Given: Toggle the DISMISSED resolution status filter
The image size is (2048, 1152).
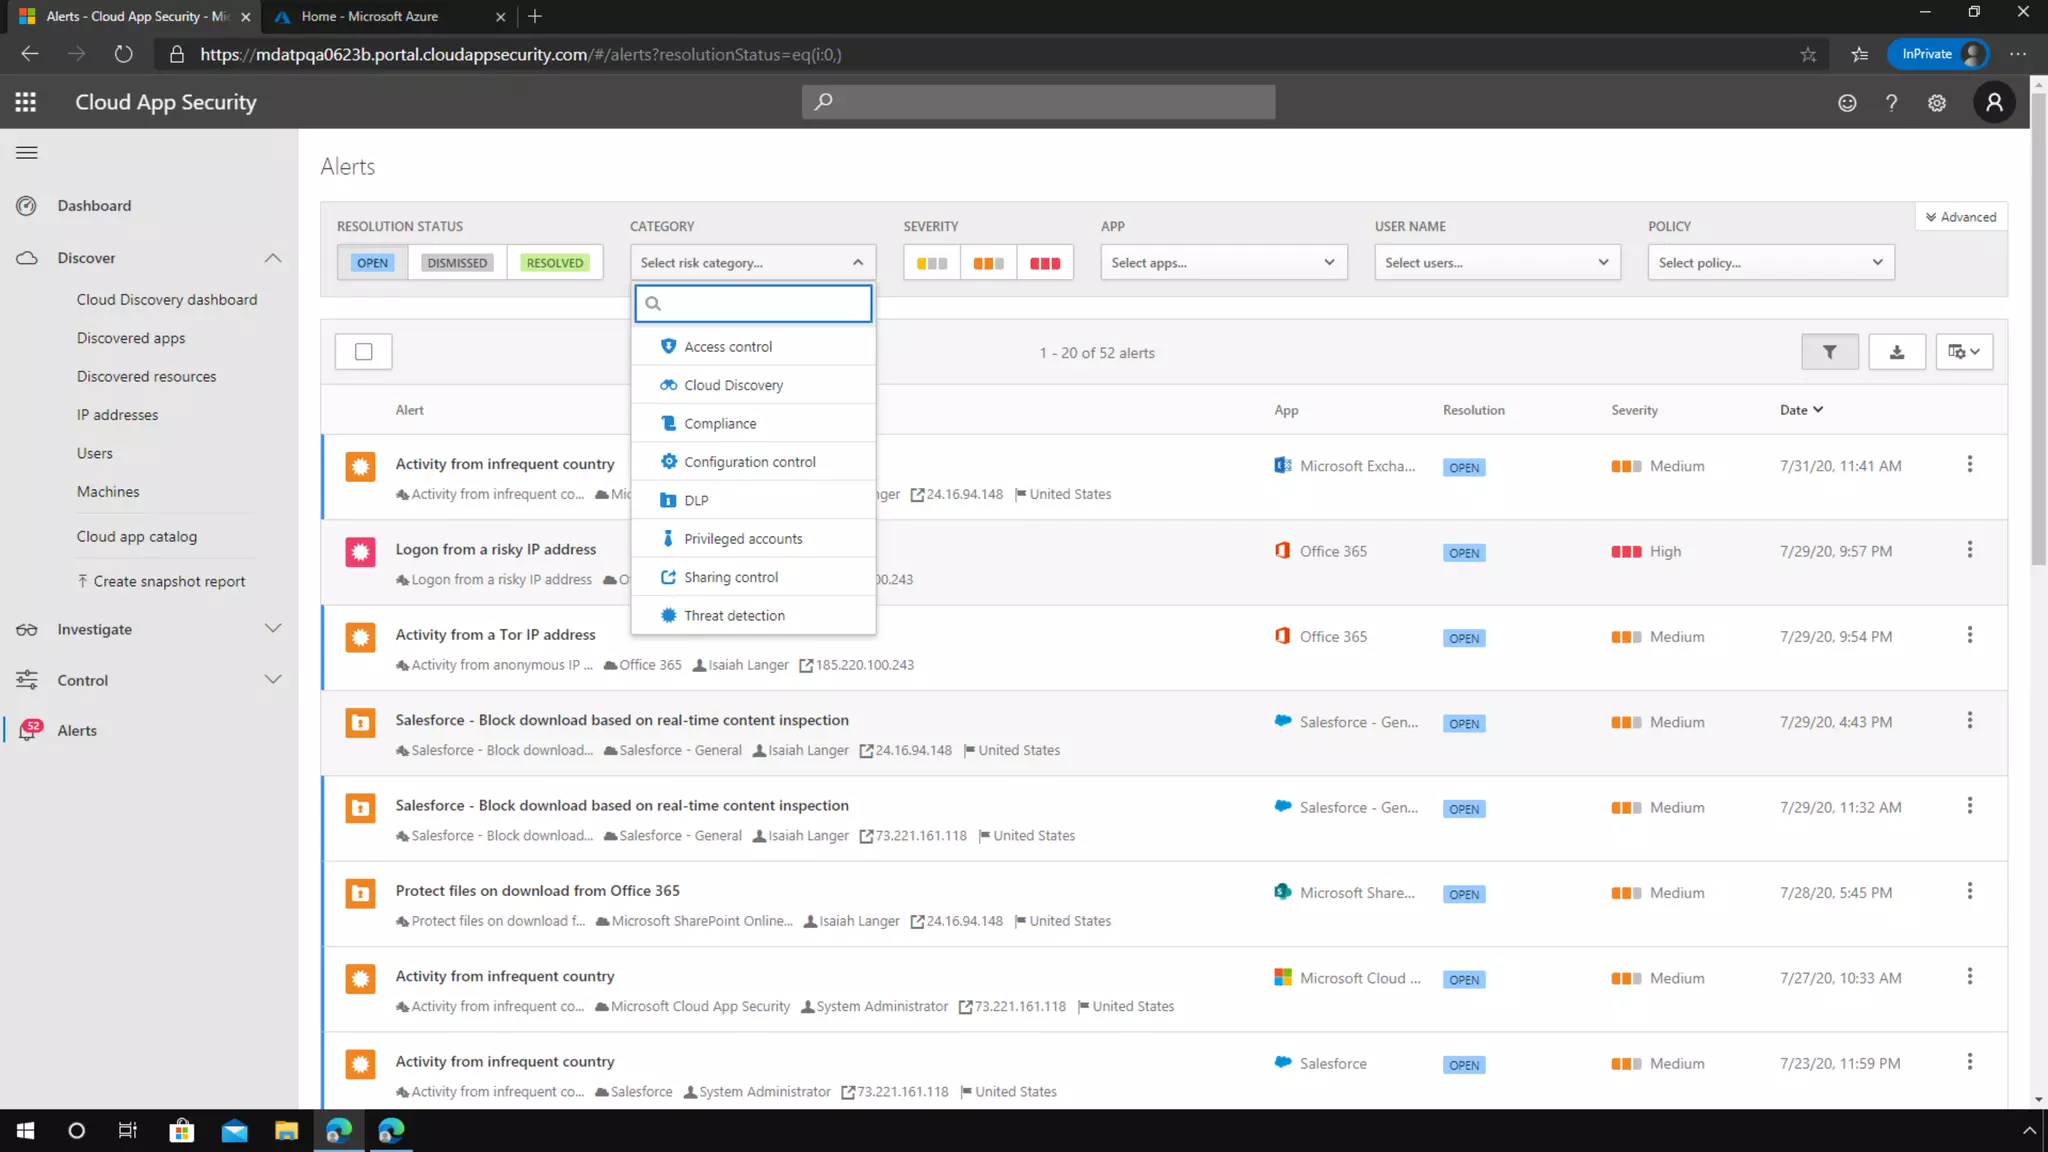Looking at the screenshot, I should click(456, 263).
